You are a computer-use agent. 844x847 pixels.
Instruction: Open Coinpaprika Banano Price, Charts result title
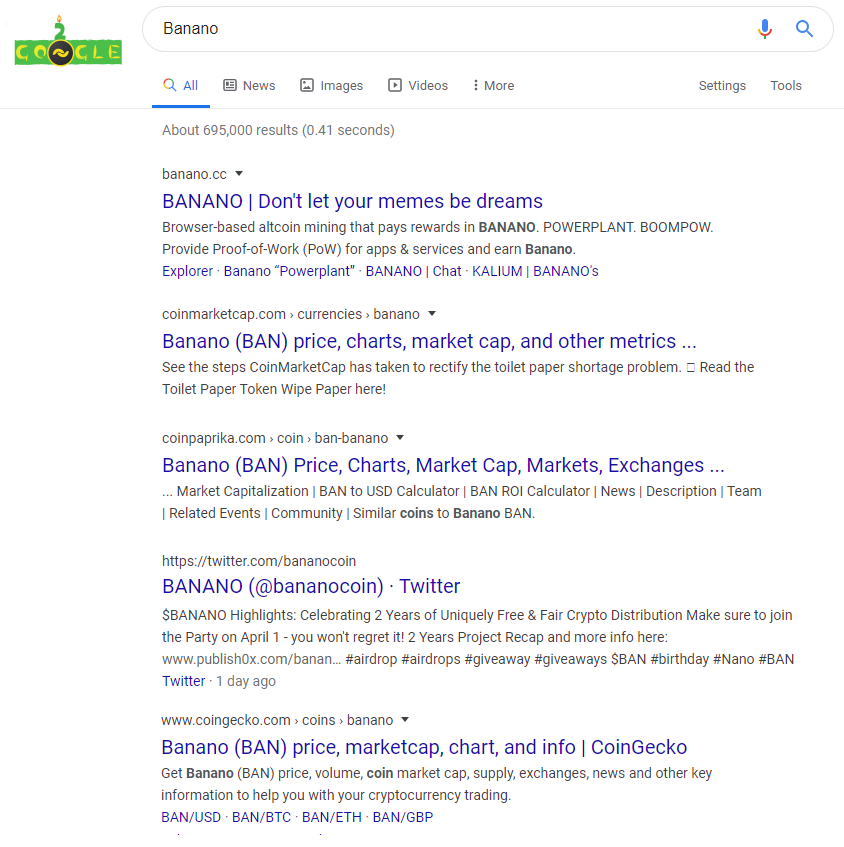click(443, 465)
